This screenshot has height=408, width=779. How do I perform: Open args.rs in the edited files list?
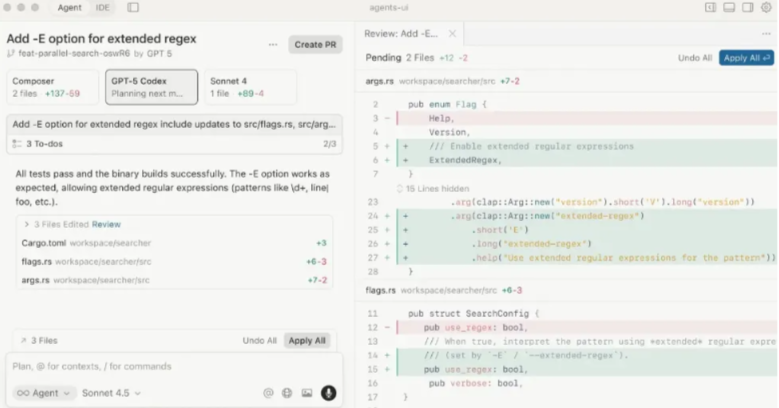(174, 280)
